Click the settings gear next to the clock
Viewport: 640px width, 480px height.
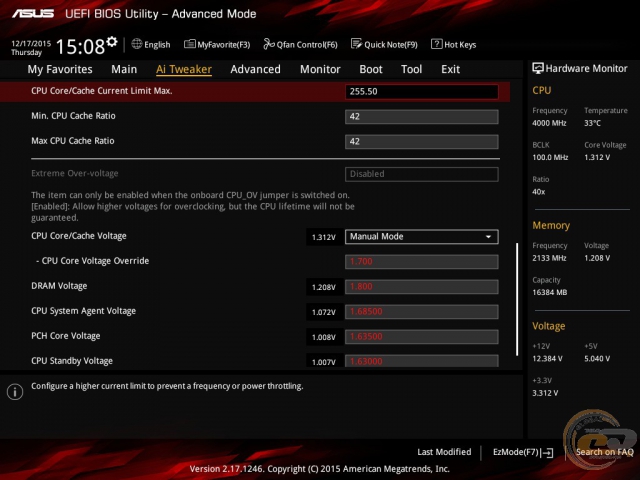coord(112,42)
